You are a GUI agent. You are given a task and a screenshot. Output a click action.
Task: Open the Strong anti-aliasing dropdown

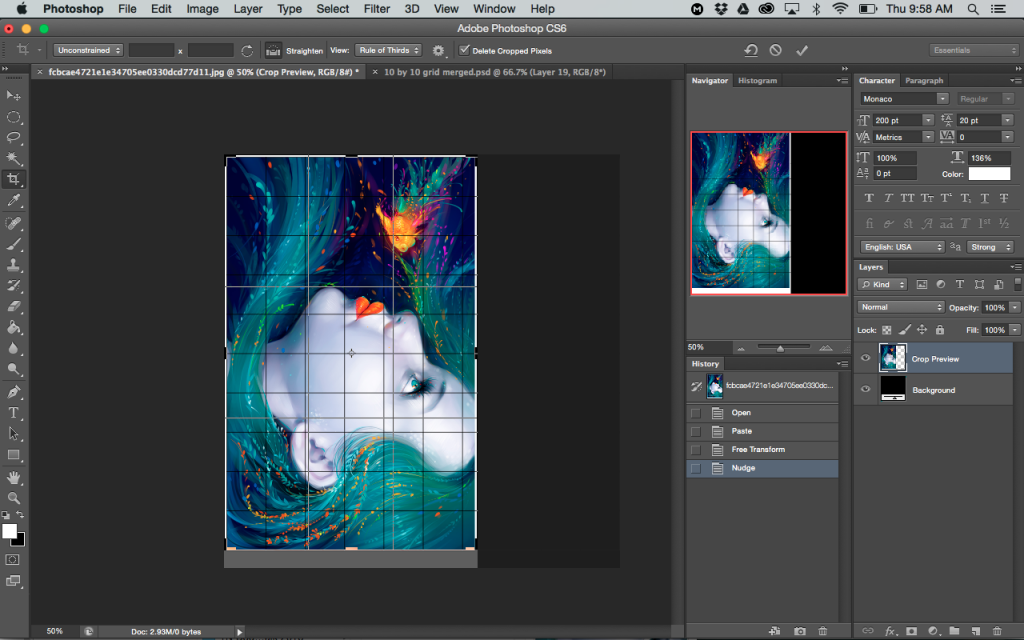(x=990, y=247)
